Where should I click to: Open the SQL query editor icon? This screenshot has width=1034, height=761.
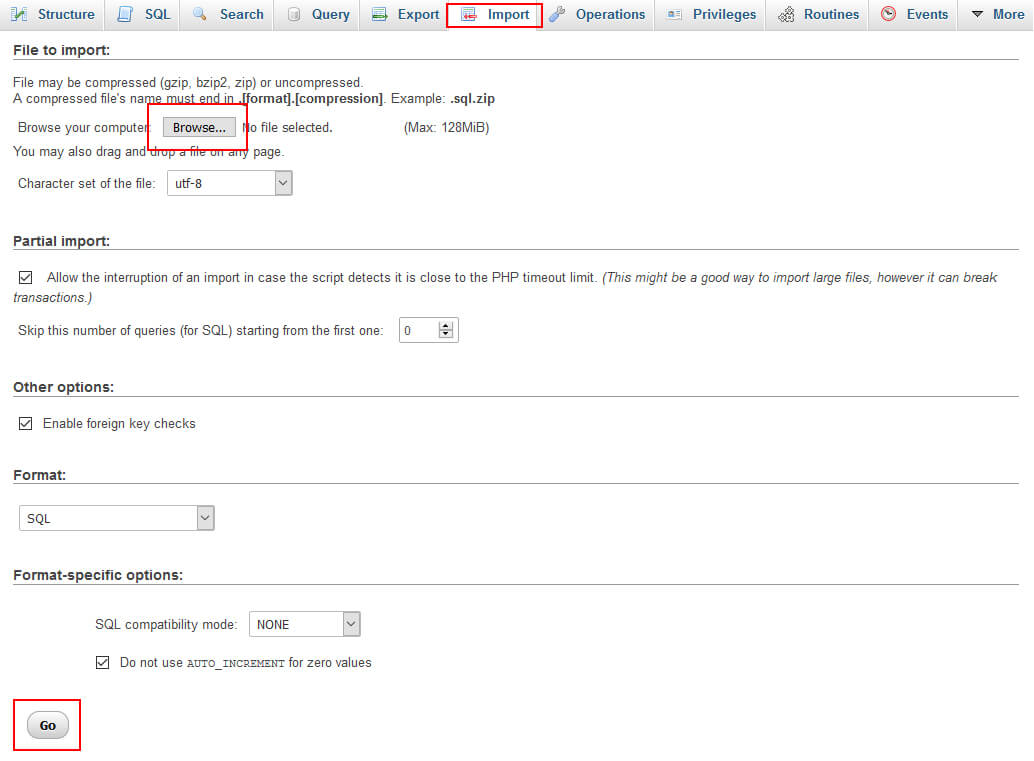click(124, 14)
